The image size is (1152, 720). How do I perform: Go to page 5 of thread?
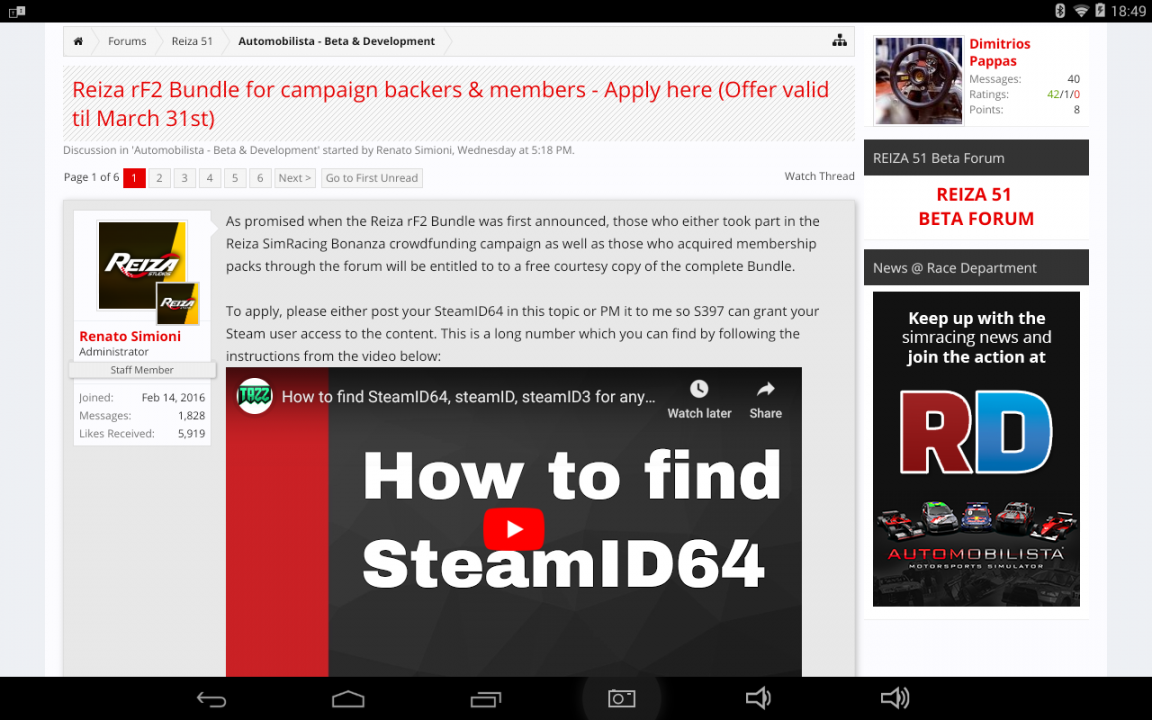point(234,178)
